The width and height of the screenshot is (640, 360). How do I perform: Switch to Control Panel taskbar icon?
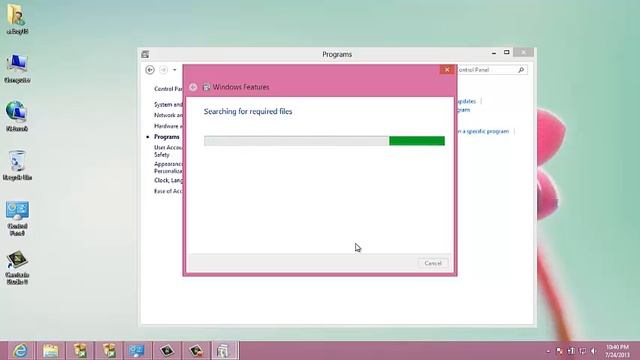click(x=137, y=351)
